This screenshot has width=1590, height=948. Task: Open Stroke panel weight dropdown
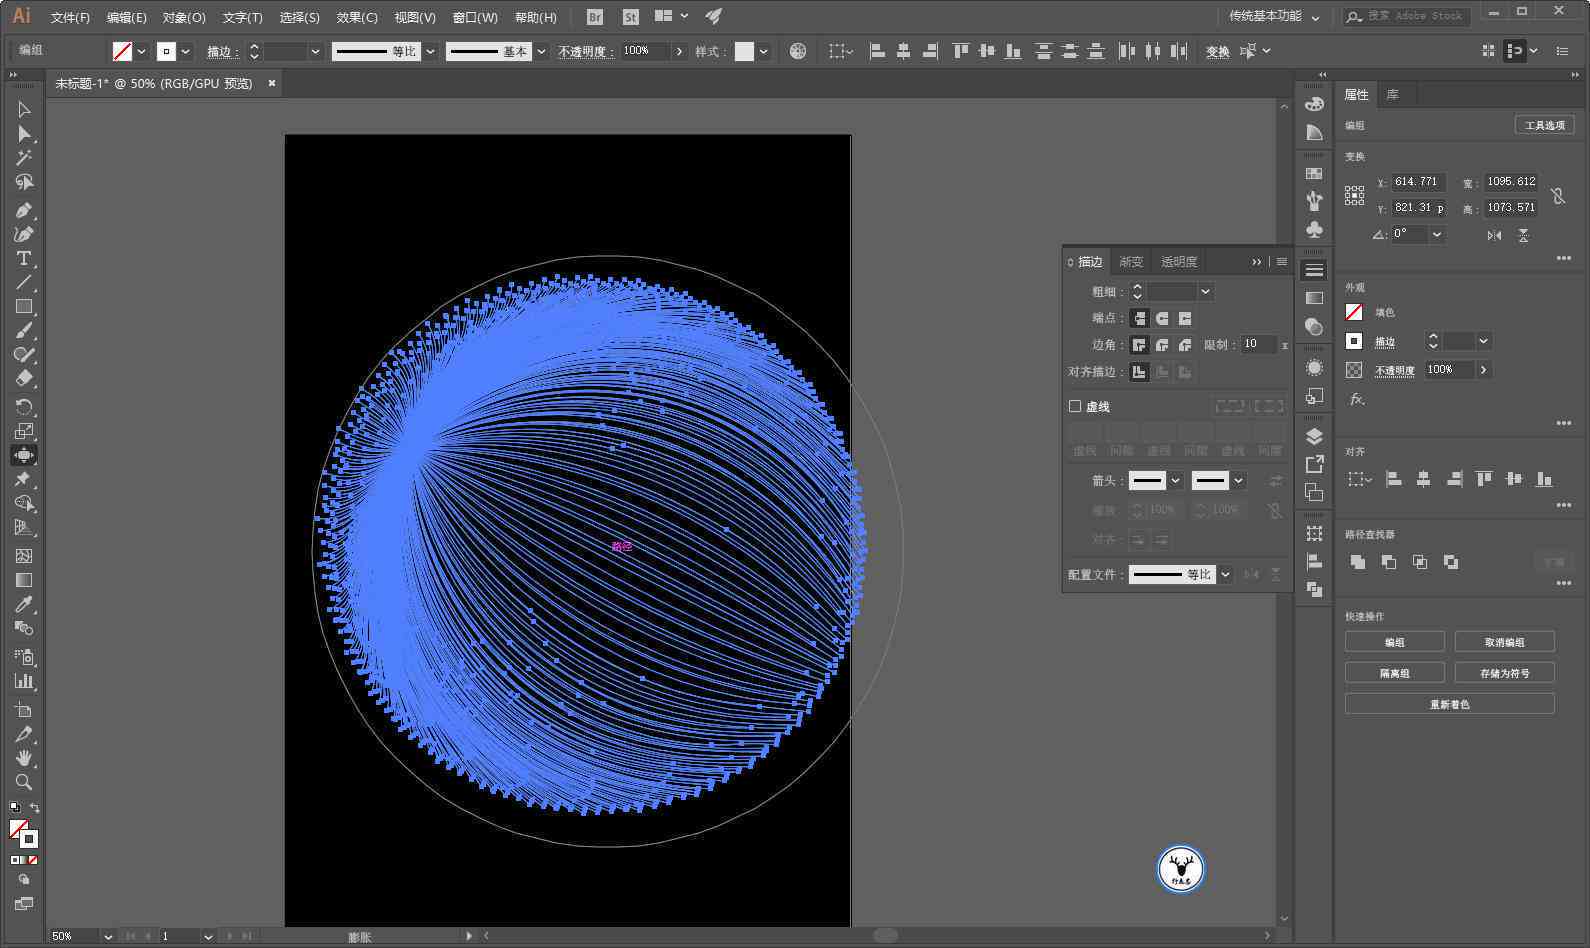tap(1205, 291)
